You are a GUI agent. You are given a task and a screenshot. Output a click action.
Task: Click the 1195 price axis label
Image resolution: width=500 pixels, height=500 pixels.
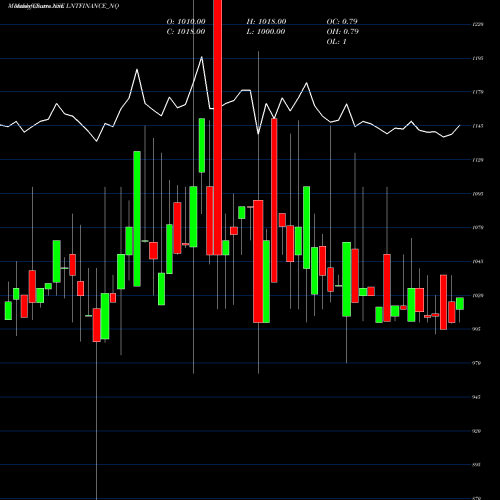point(478,58)
